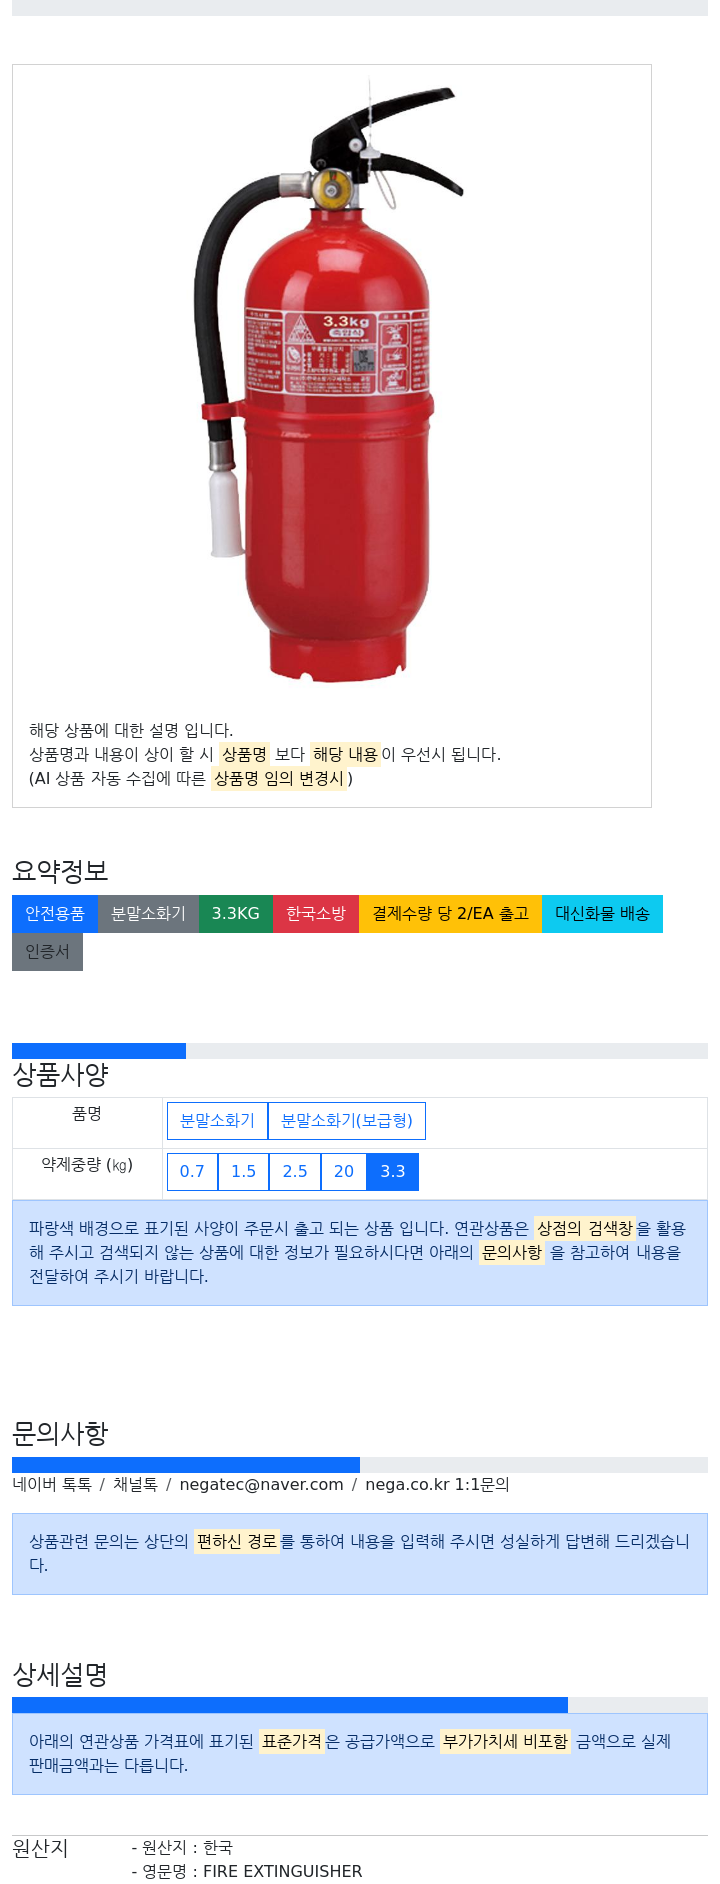Choose the 분말소화기(보급형) option
This screenshot has width=720, height=1884.
coord(347,1121)
